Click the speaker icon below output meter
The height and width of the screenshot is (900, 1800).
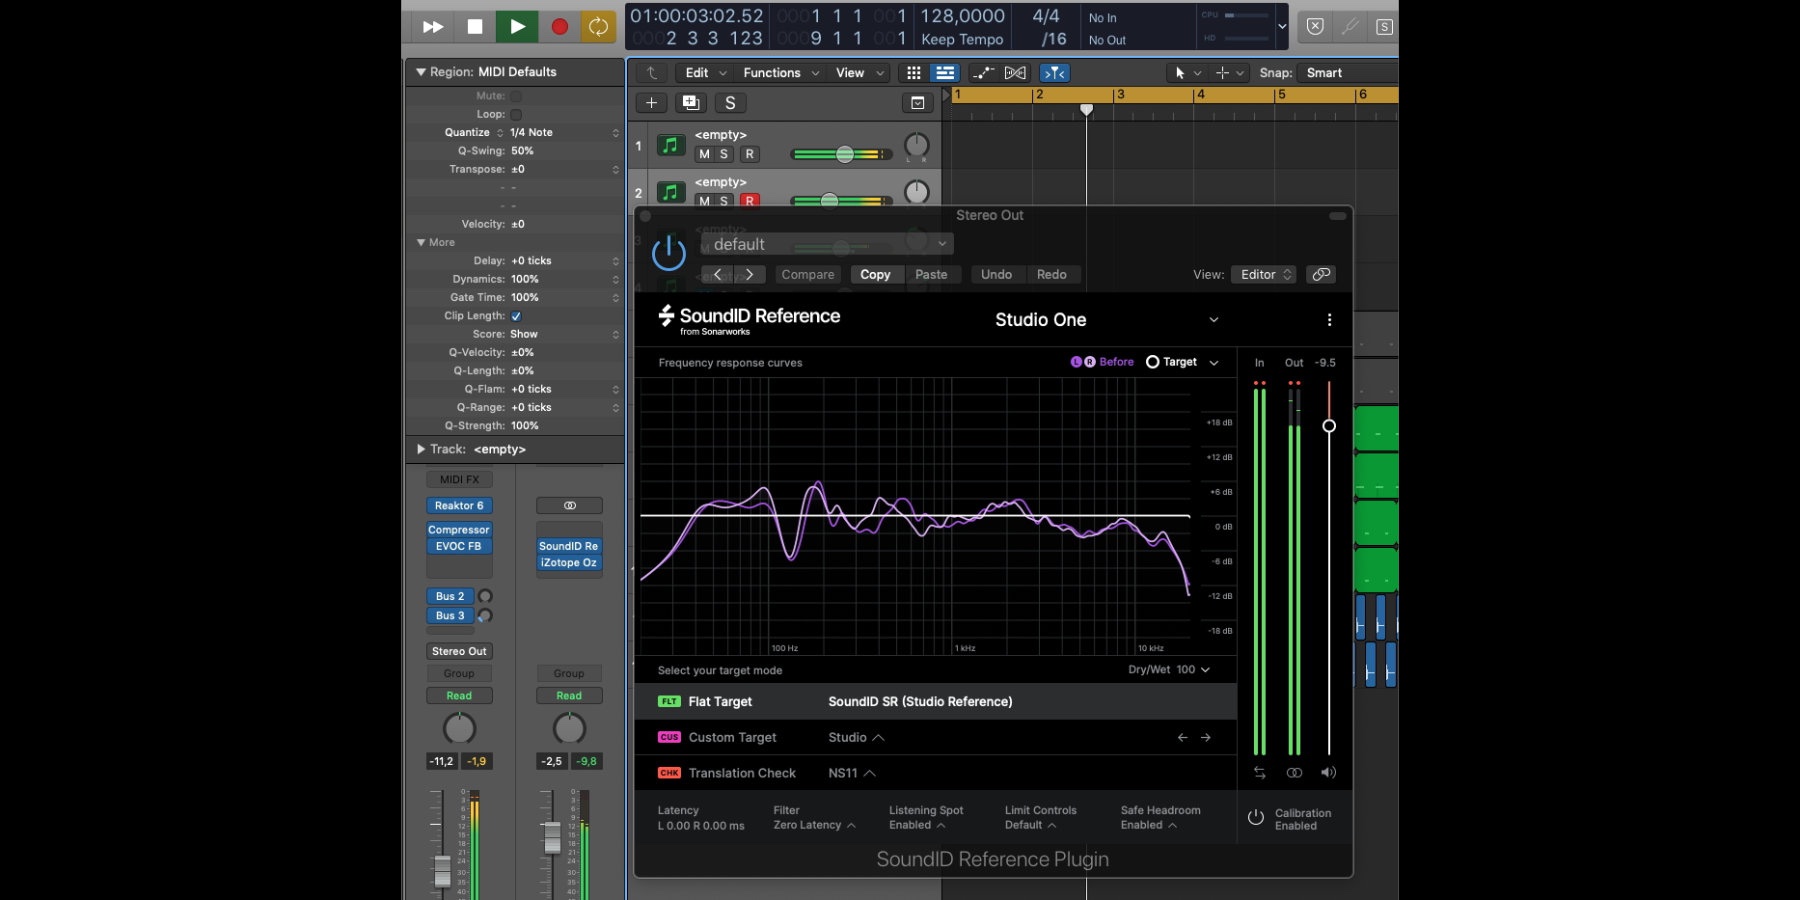click(x=1328, y=772)
